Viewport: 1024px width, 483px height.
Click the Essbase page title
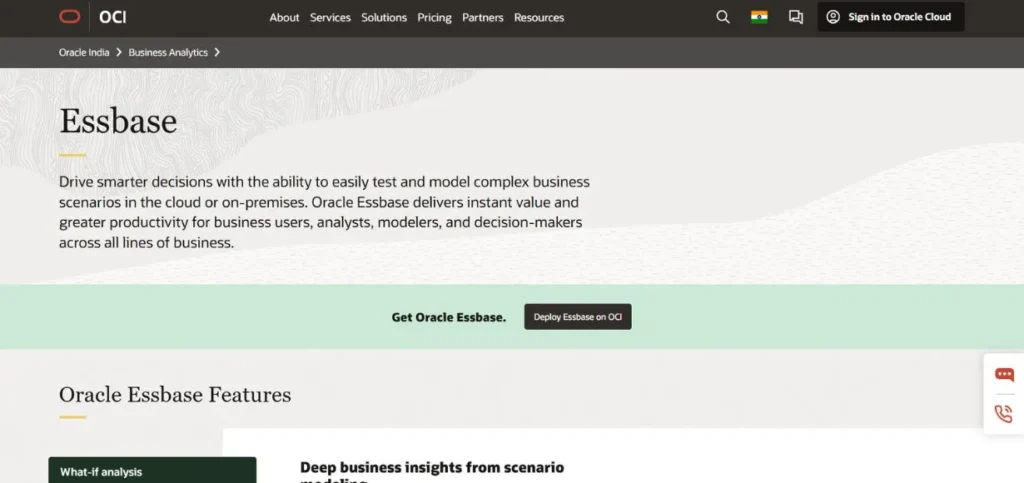(x=118, y=121)
